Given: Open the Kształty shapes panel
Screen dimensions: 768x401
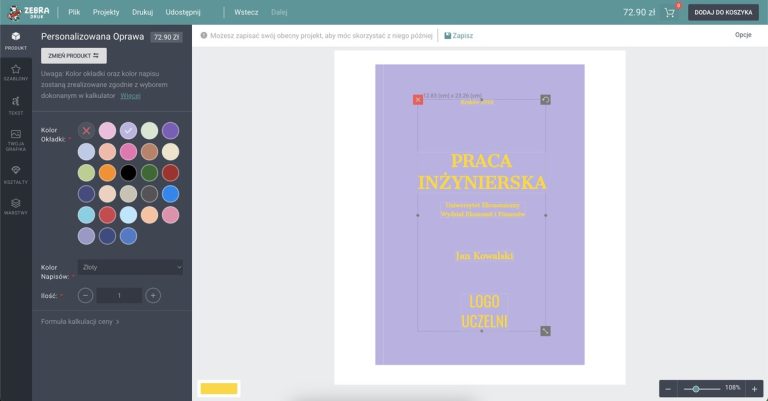Looking at the screenshot, I should tap(15, 172).
